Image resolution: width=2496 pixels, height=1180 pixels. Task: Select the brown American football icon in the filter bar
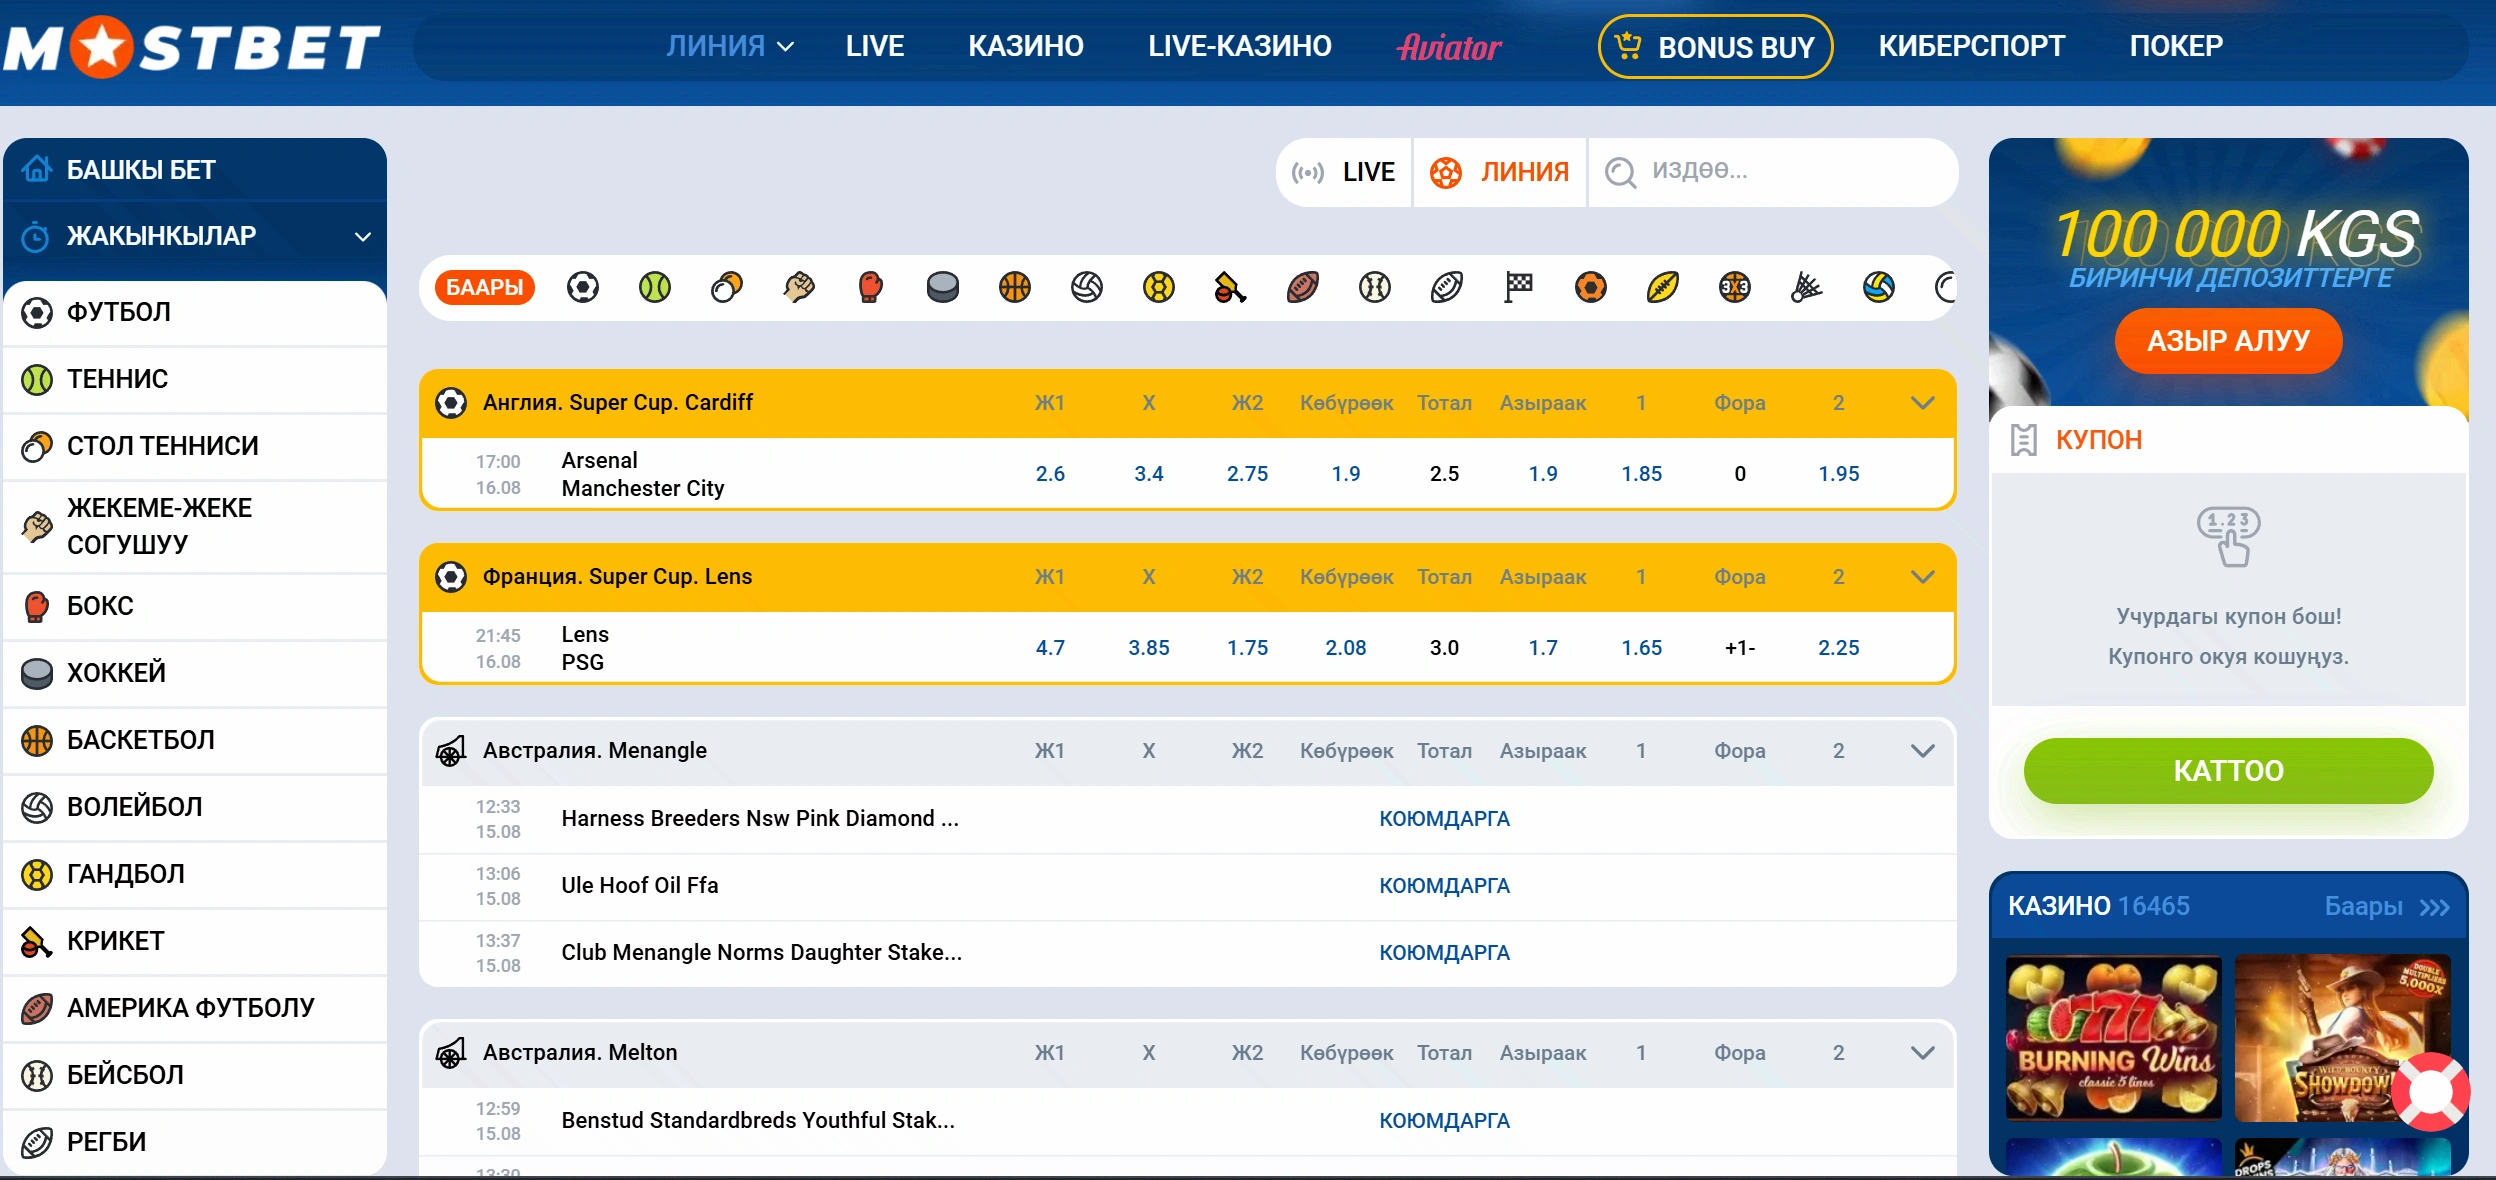point(1303,288)
